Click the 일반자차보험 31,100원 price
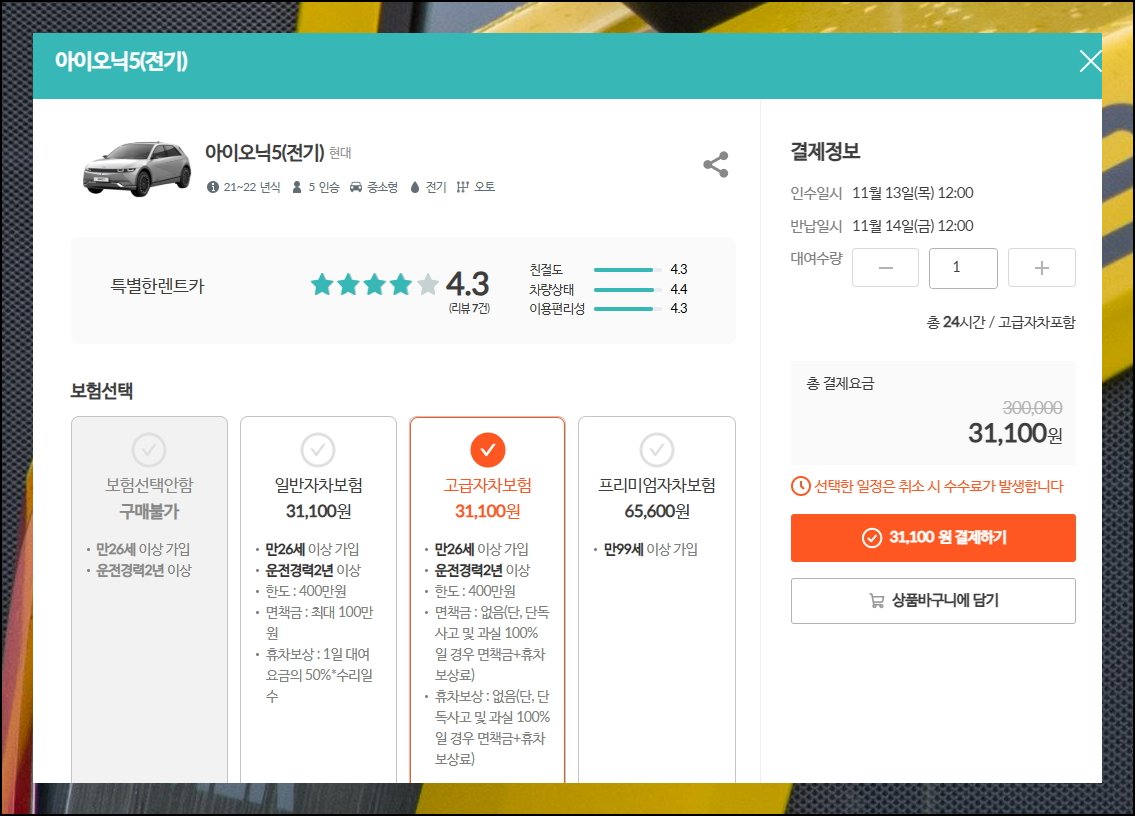Viewport: 1135px width, 816px height. click(x=318, y=511)
